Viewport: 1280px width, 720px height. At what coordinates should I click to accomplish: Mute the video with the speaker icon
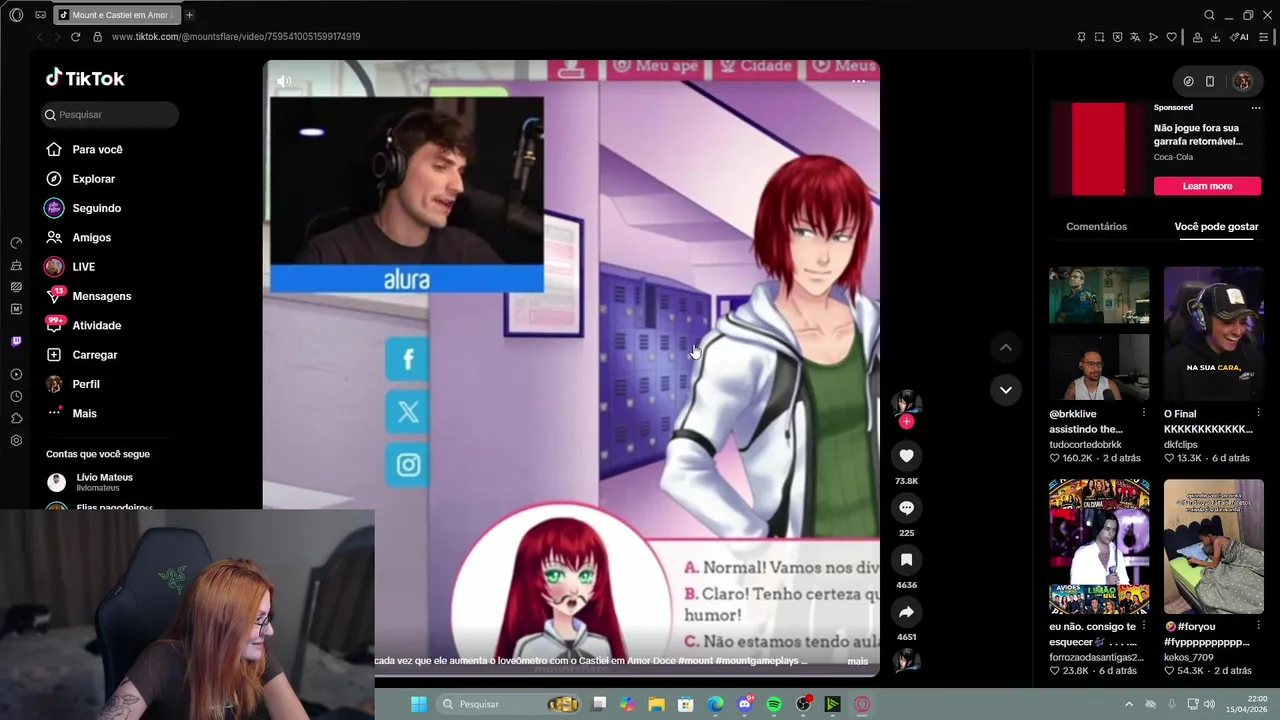[285, 81]
